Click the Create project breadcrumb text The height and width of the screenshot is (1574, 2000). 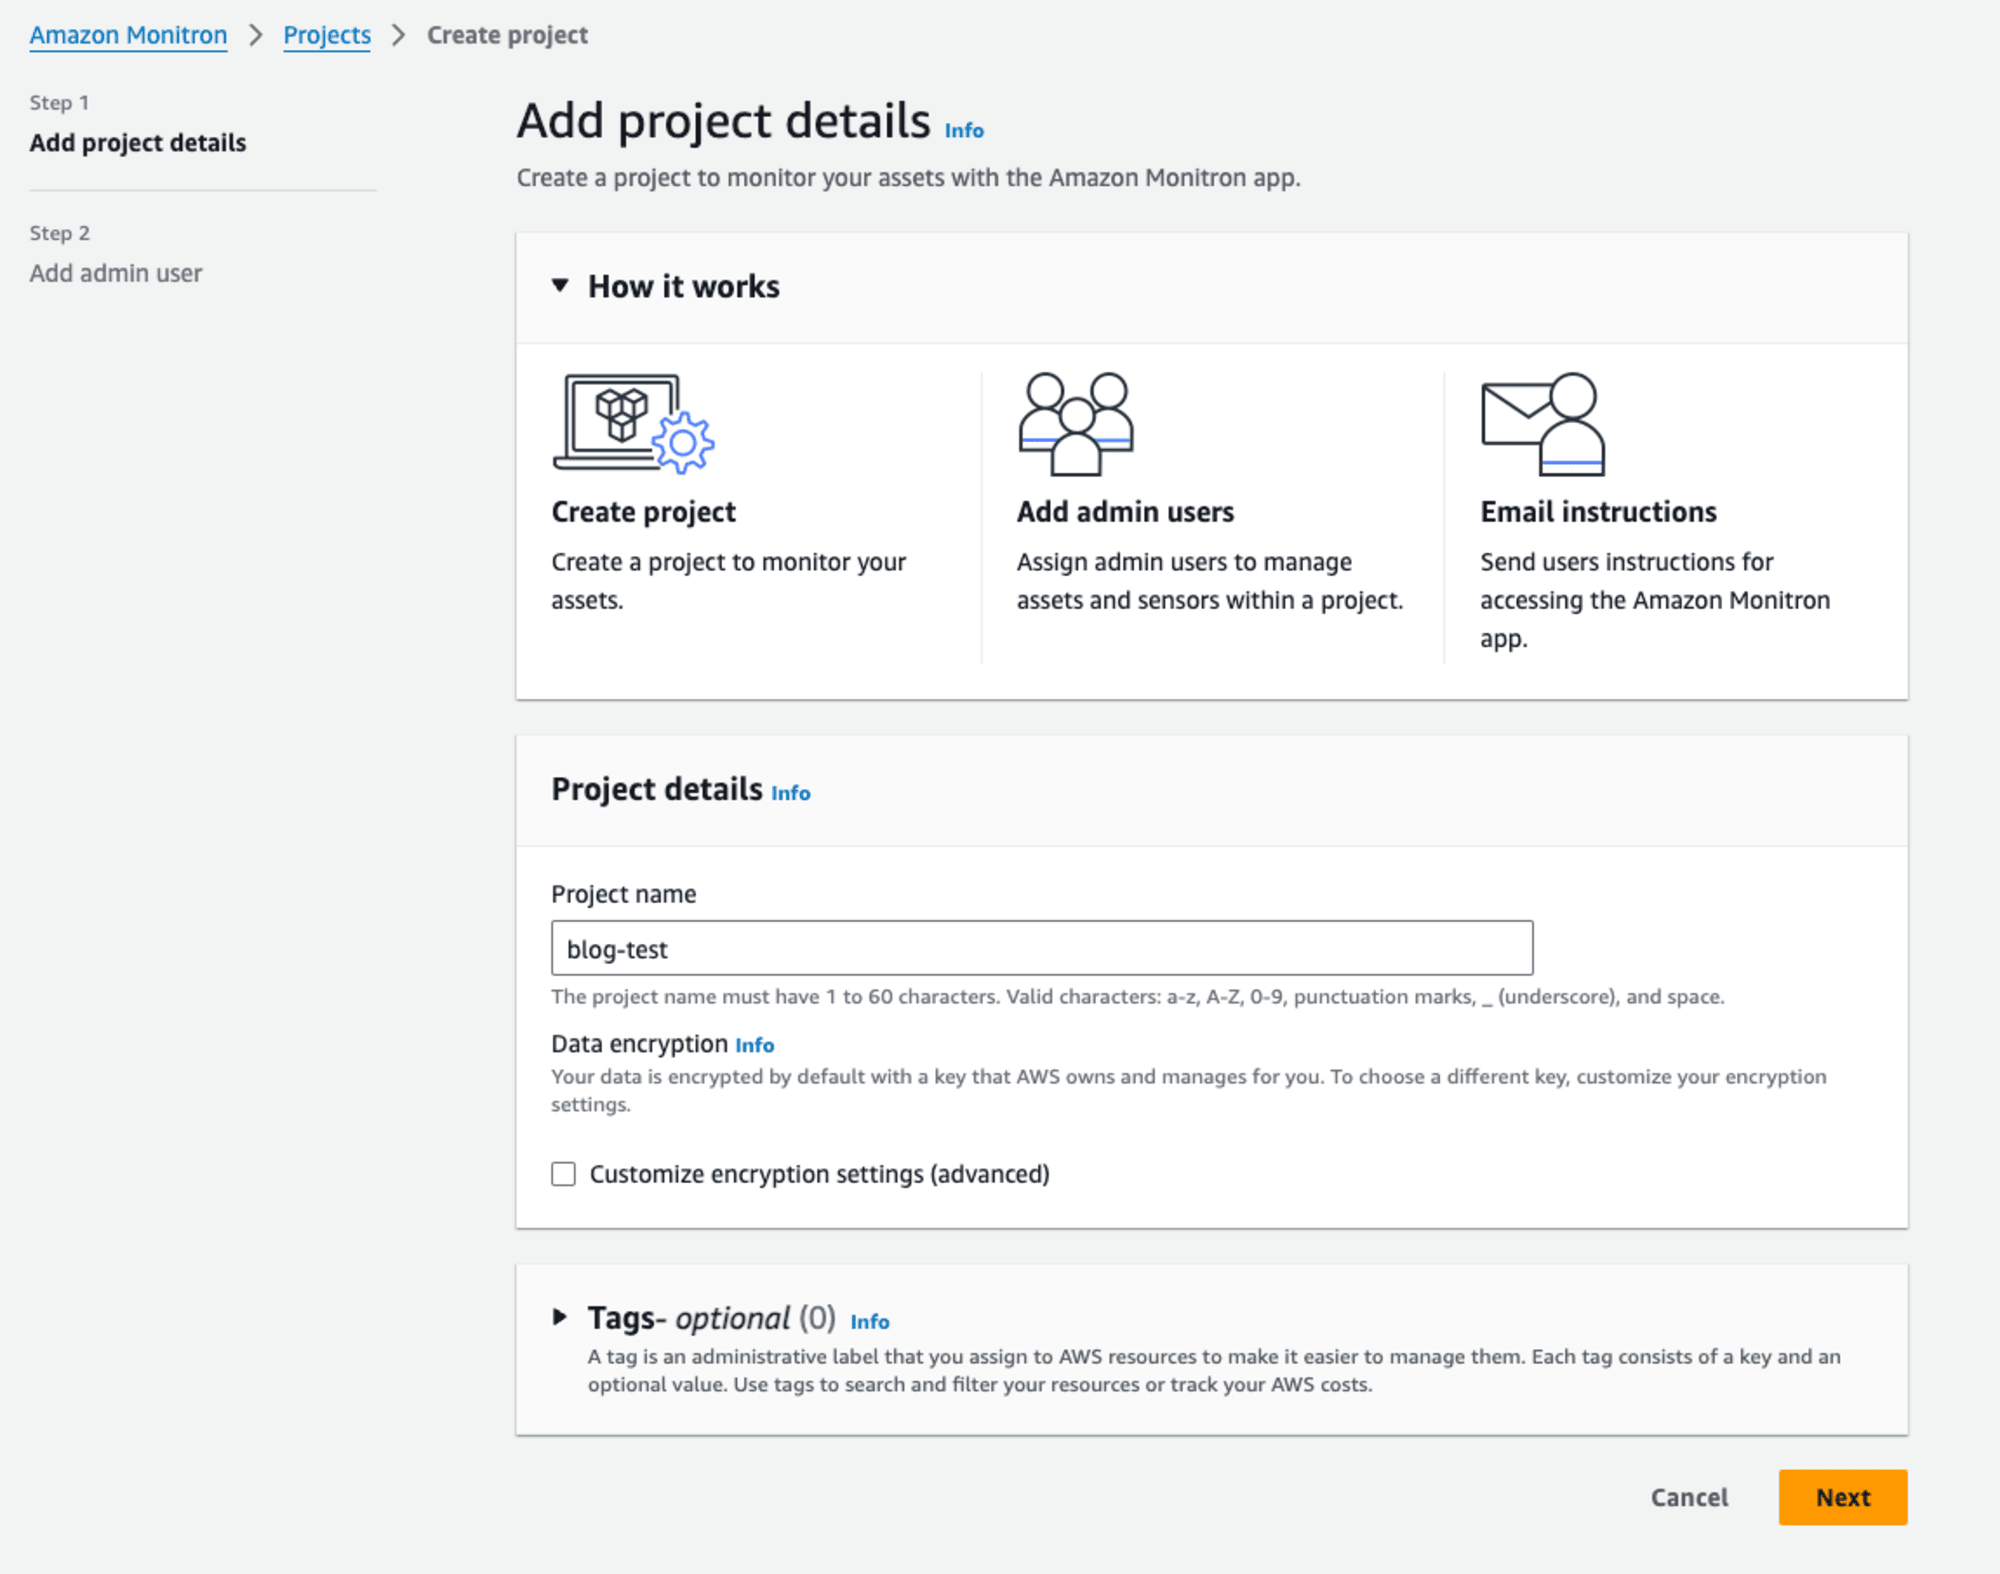point(507,35)
